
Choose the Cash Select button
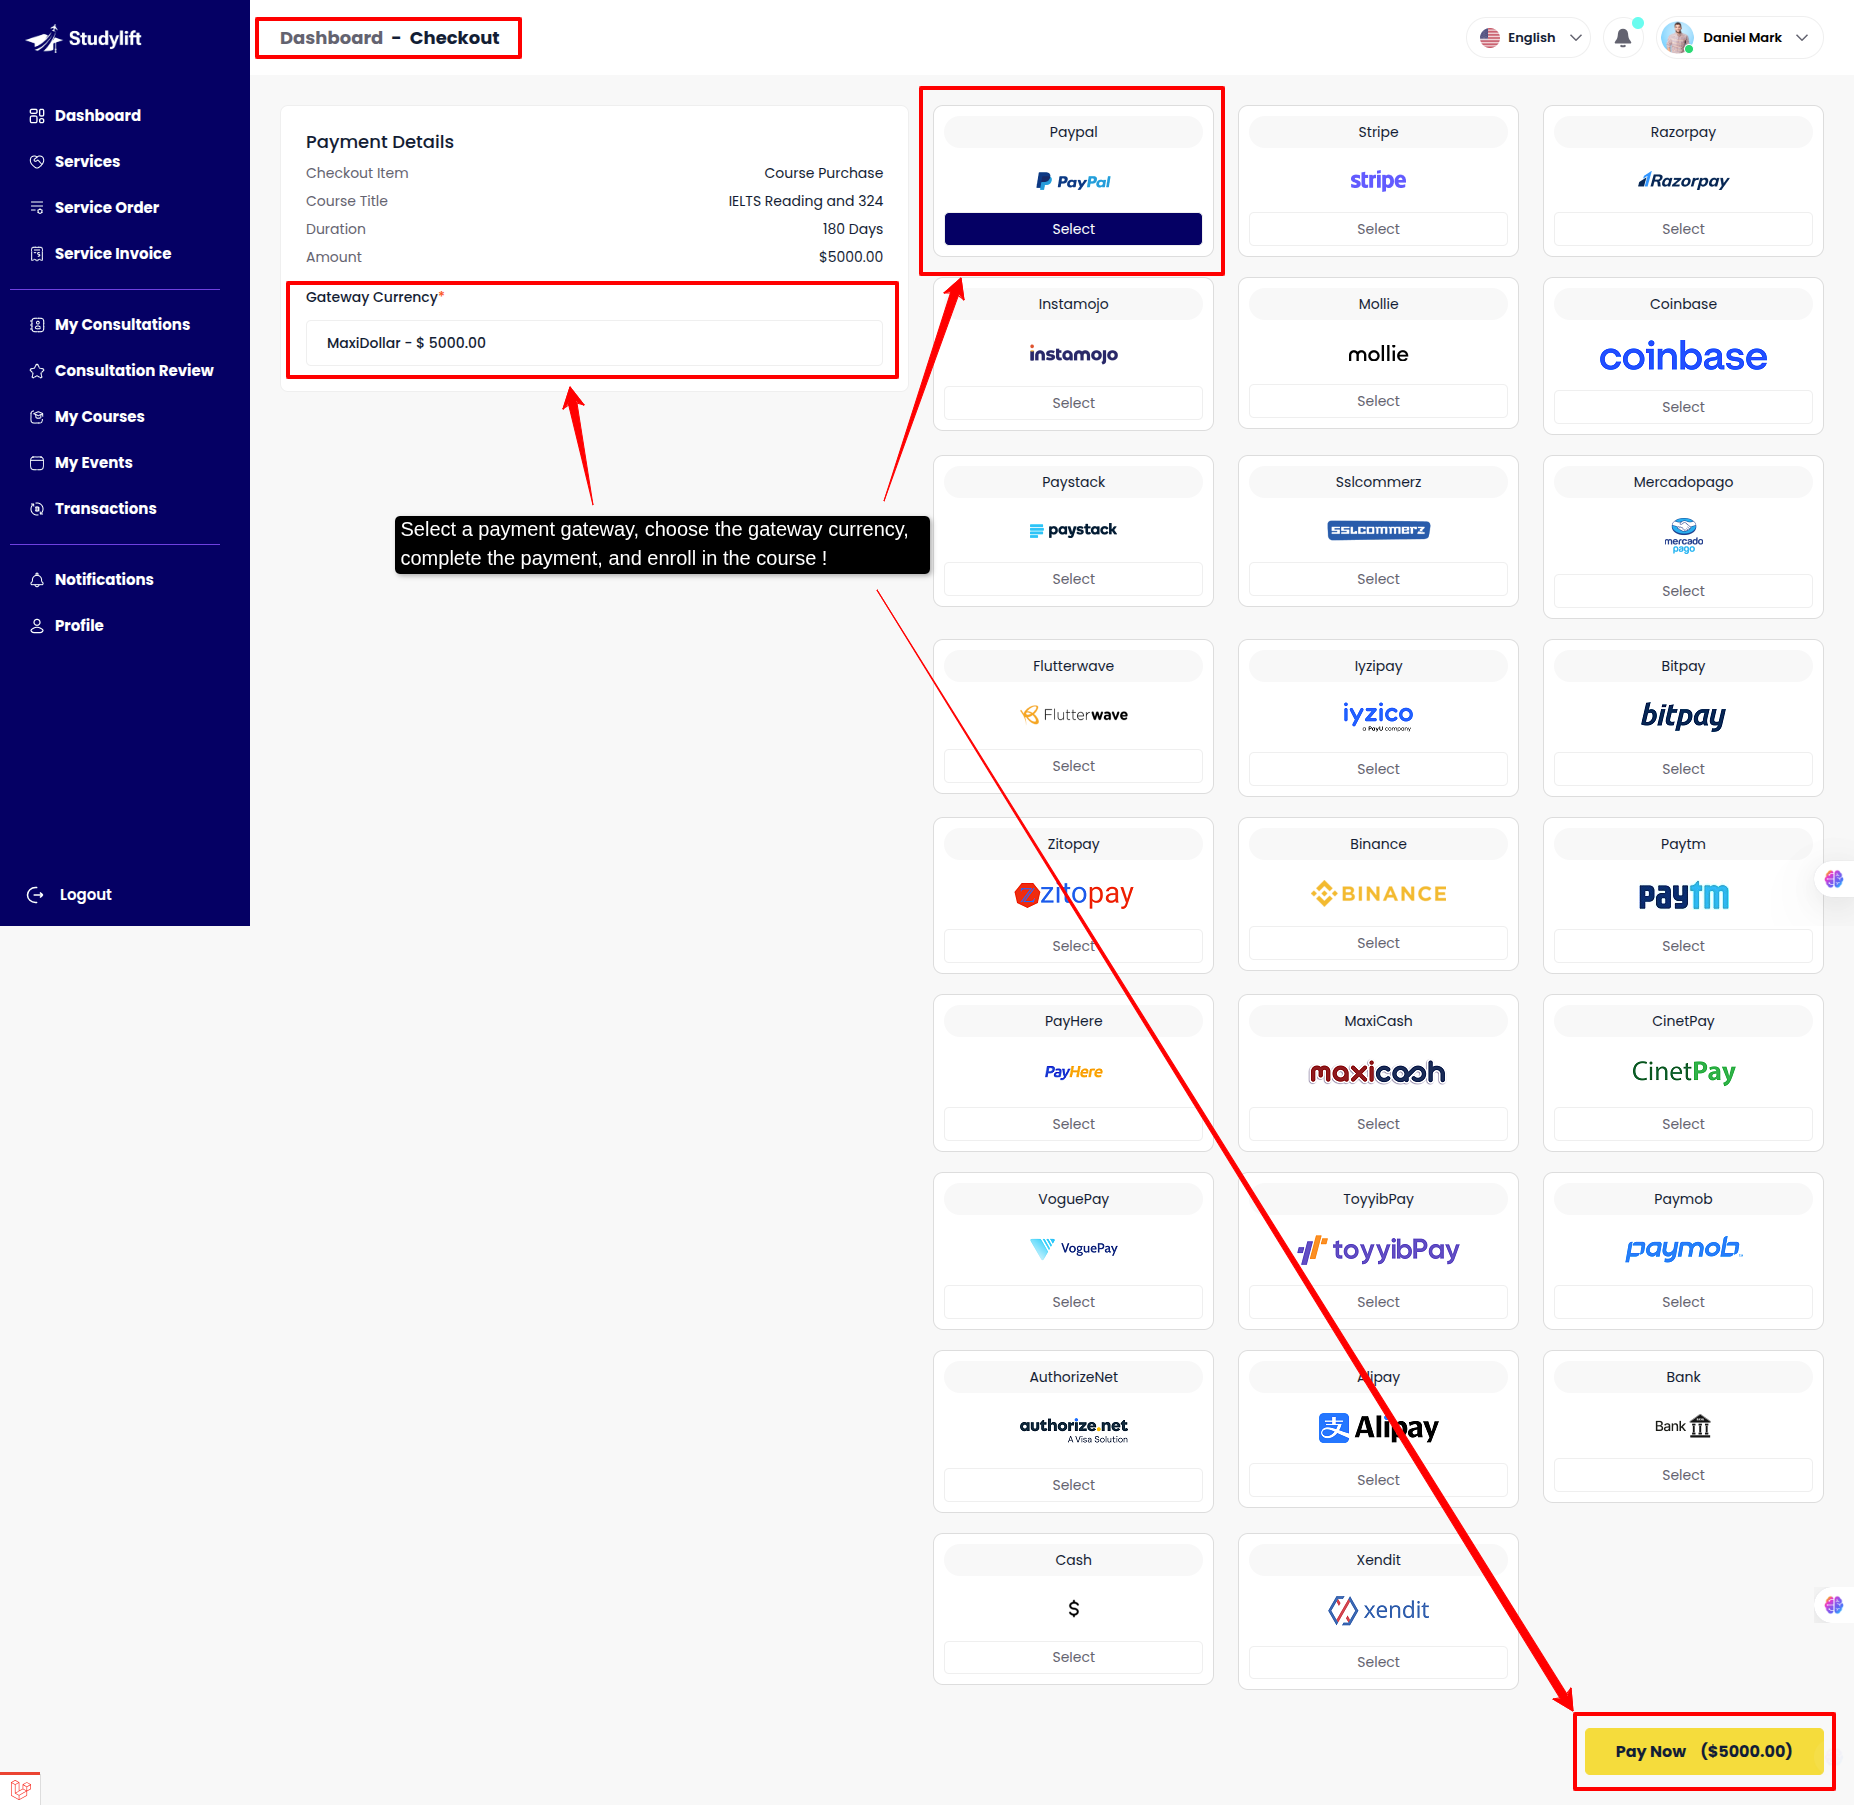point(1073,1657)
